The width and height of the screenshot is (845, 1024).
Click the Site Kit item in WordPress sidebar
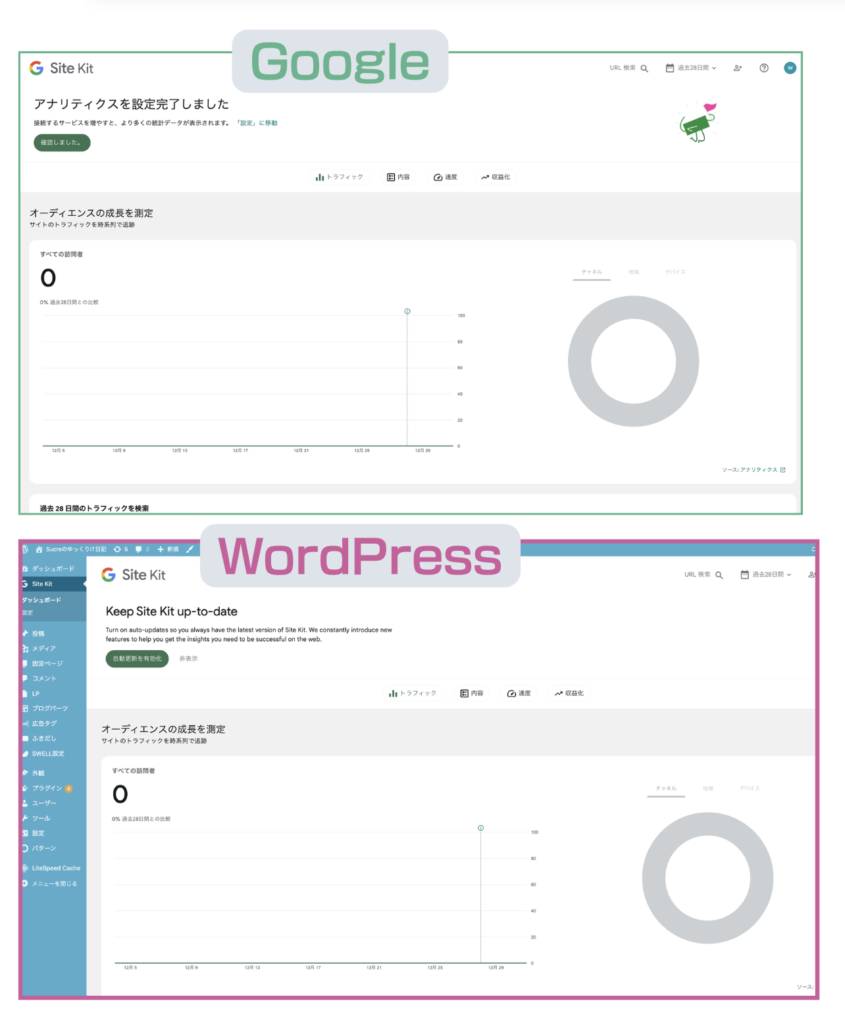[x=42, y=583]
